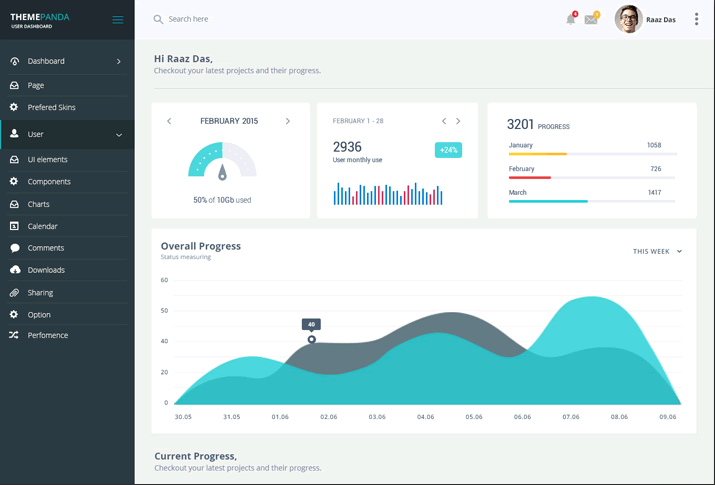Open the three-dot options menu
The width and height of the screenshot is (715, 485).
(x=696, y=19)
